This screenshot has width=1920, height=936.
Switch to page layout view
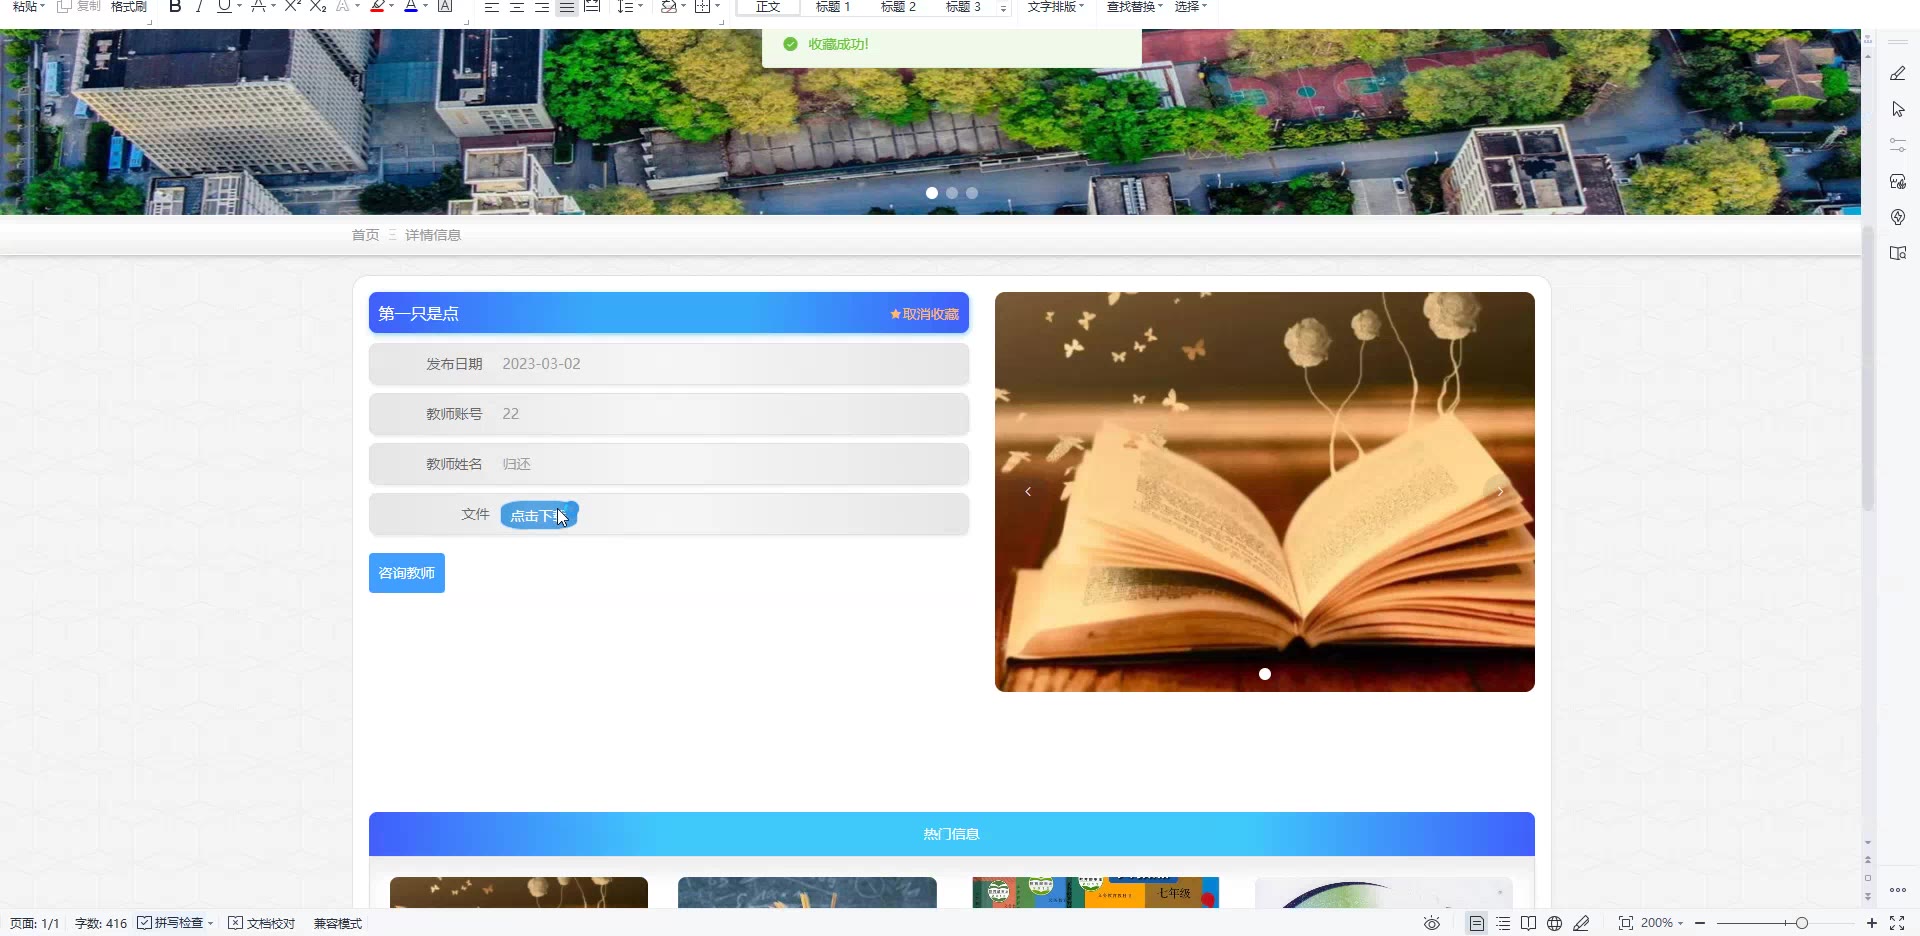[1477, 923]
